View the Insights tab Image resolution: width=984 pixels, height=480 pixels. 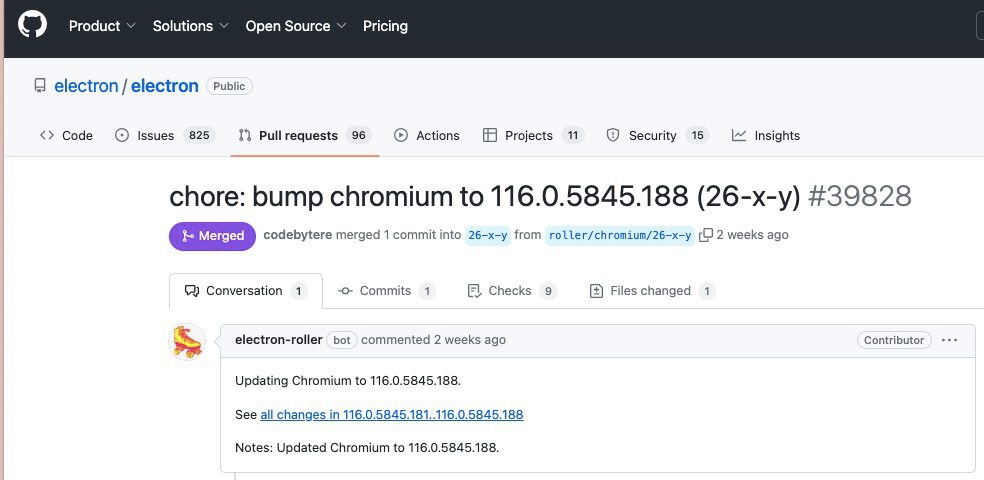(x=766, y=136)
